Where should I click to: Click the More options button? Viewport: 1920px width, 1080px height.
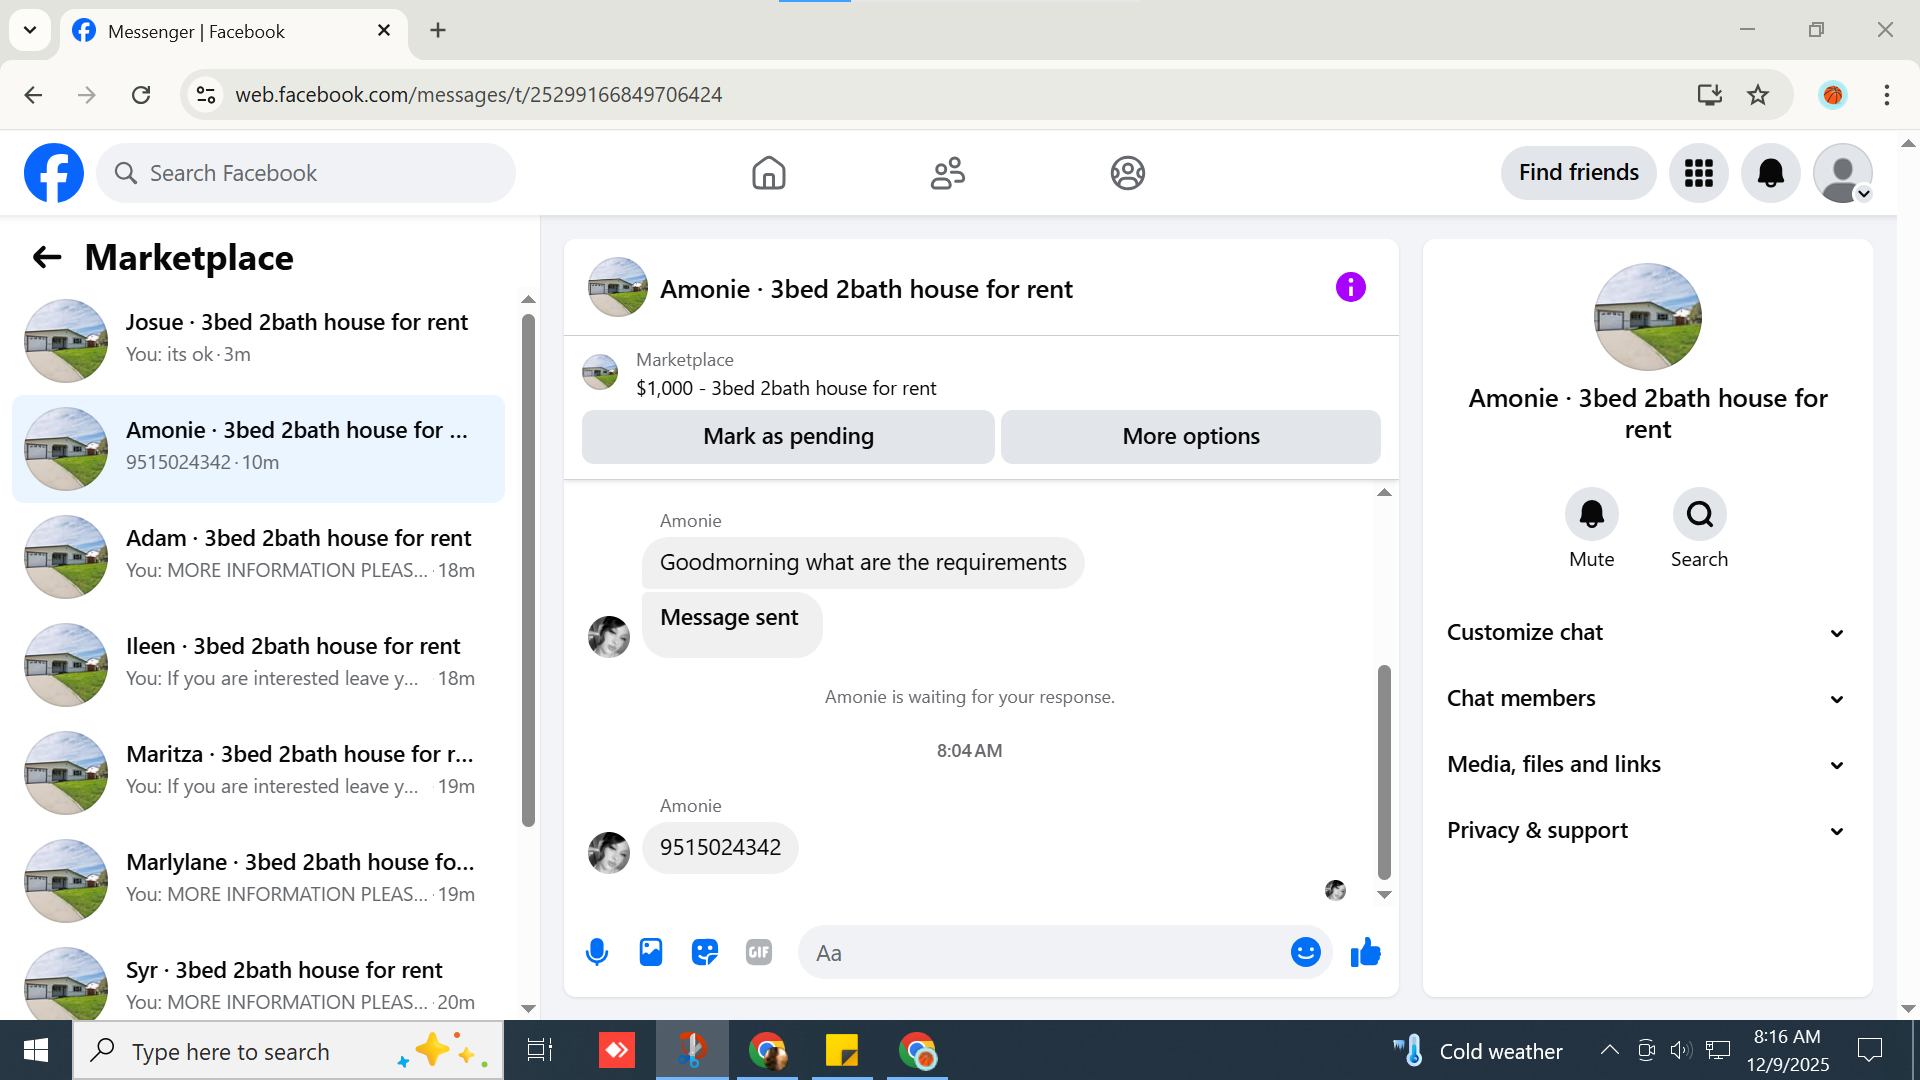click(x=1190, y=437)
